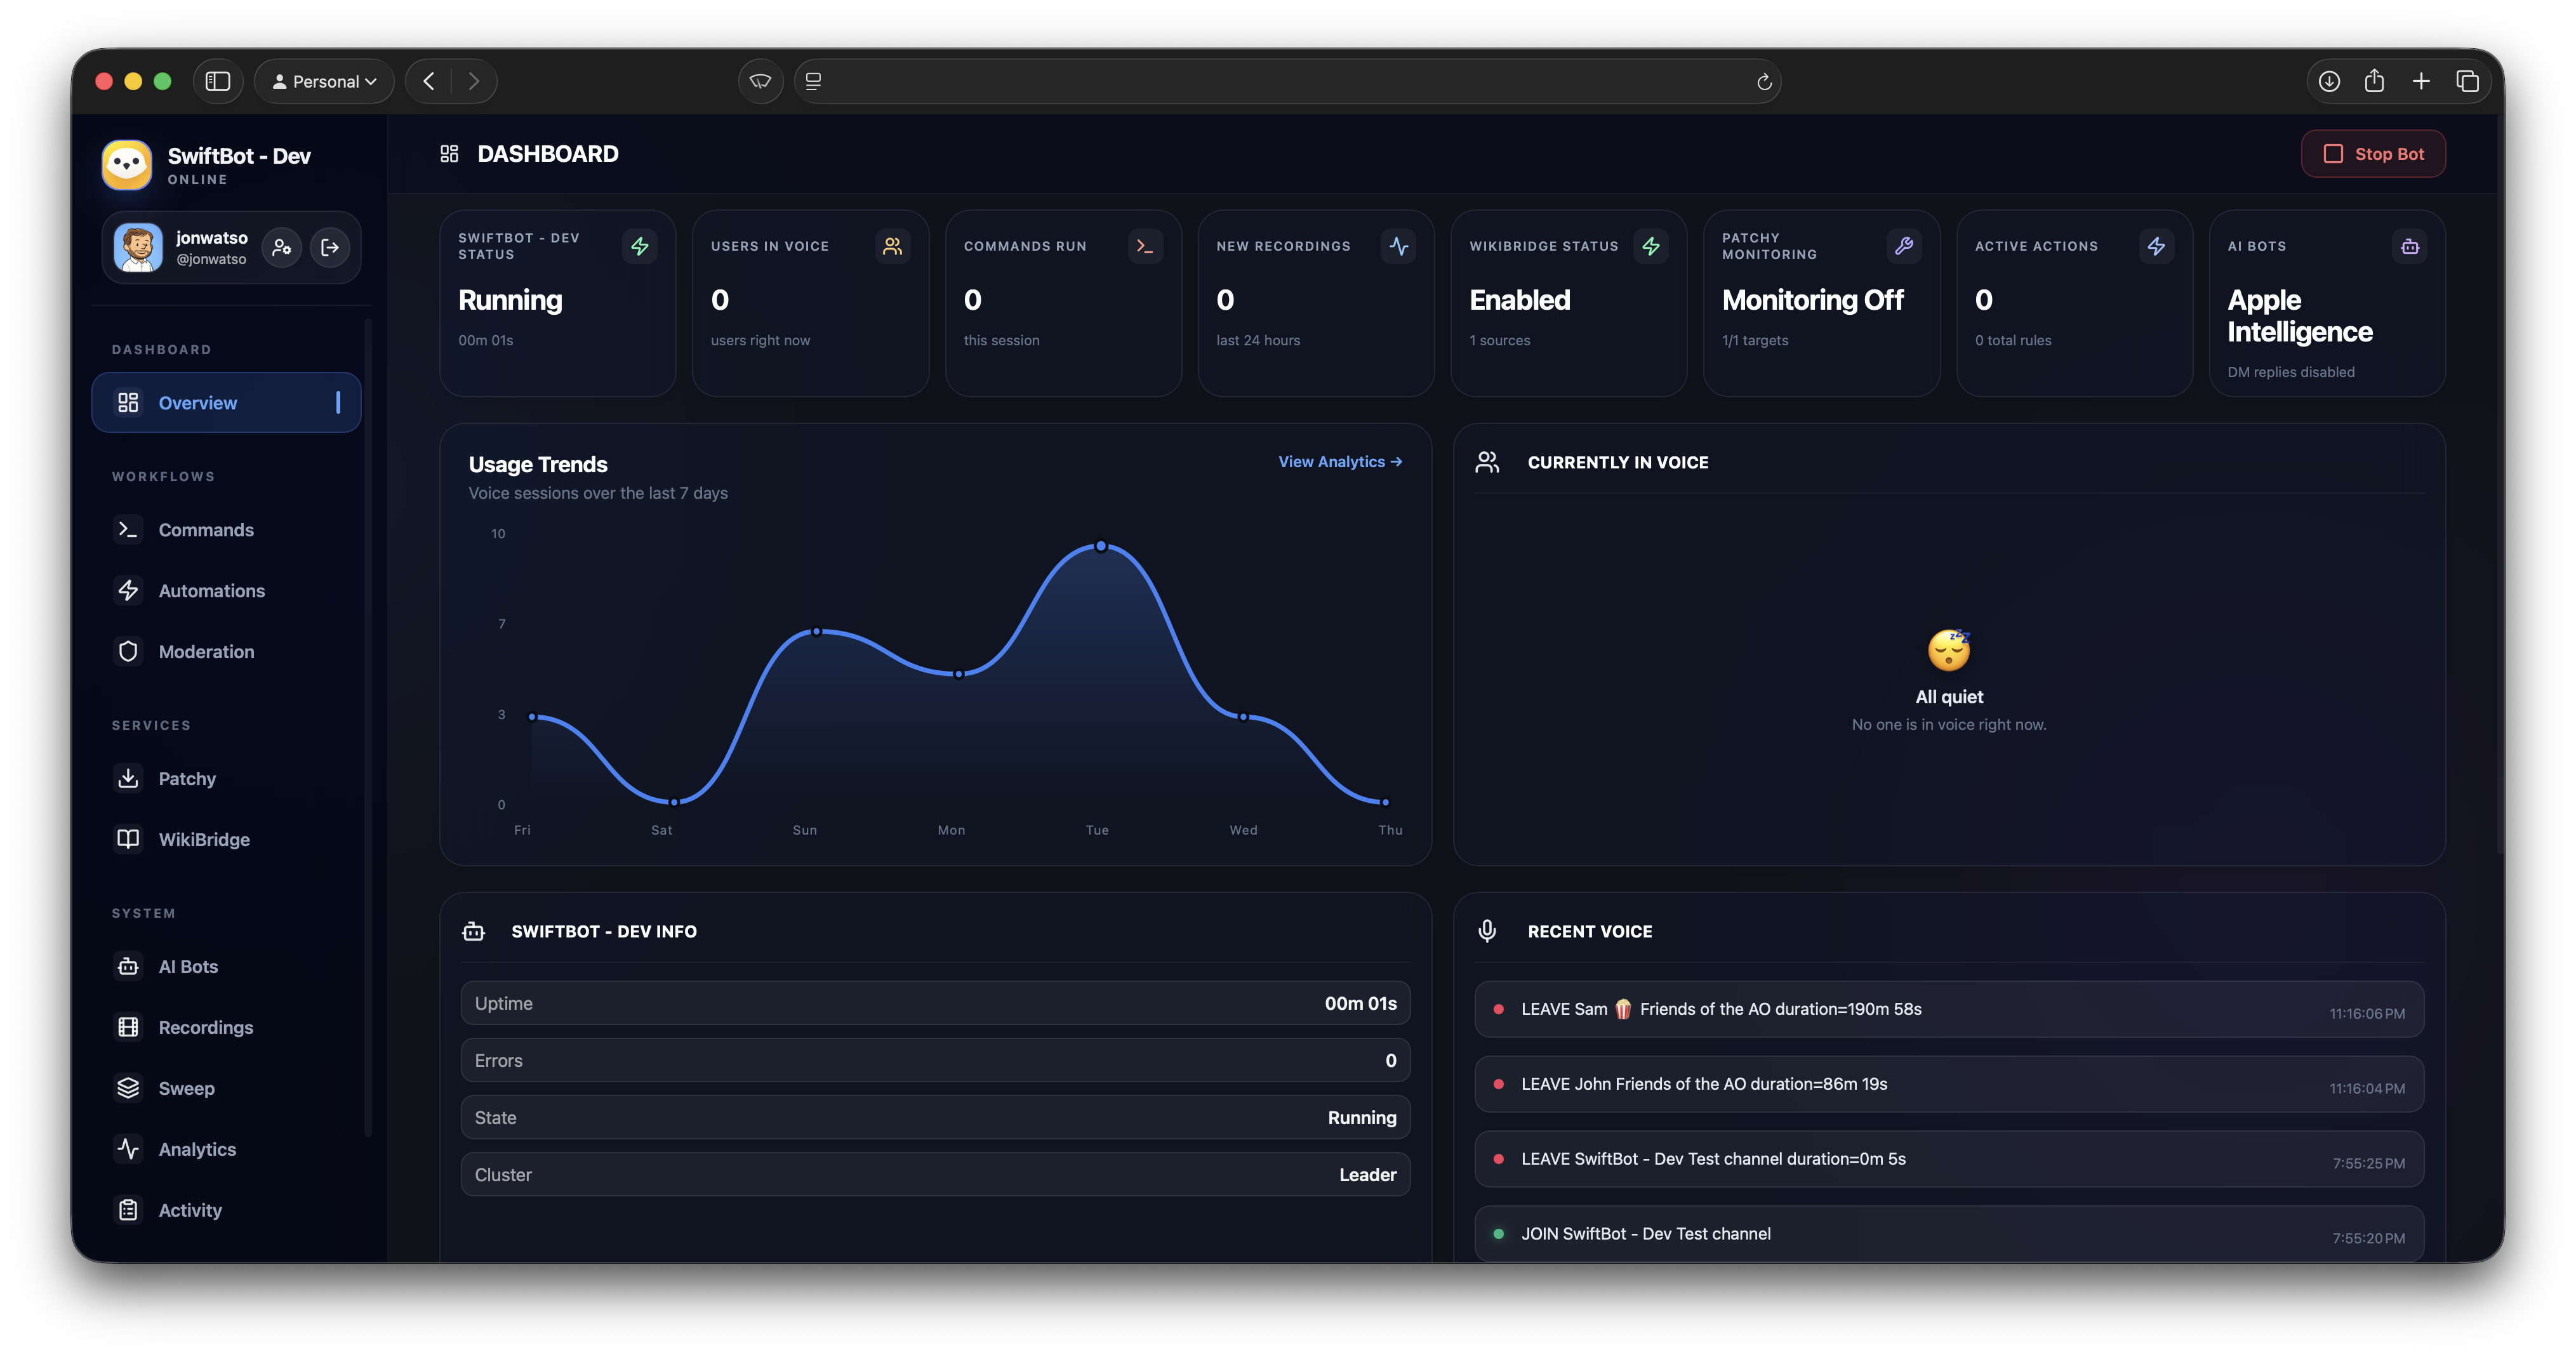
Task: Click the Monitoring Off card value
Action: pos(1812,301)
